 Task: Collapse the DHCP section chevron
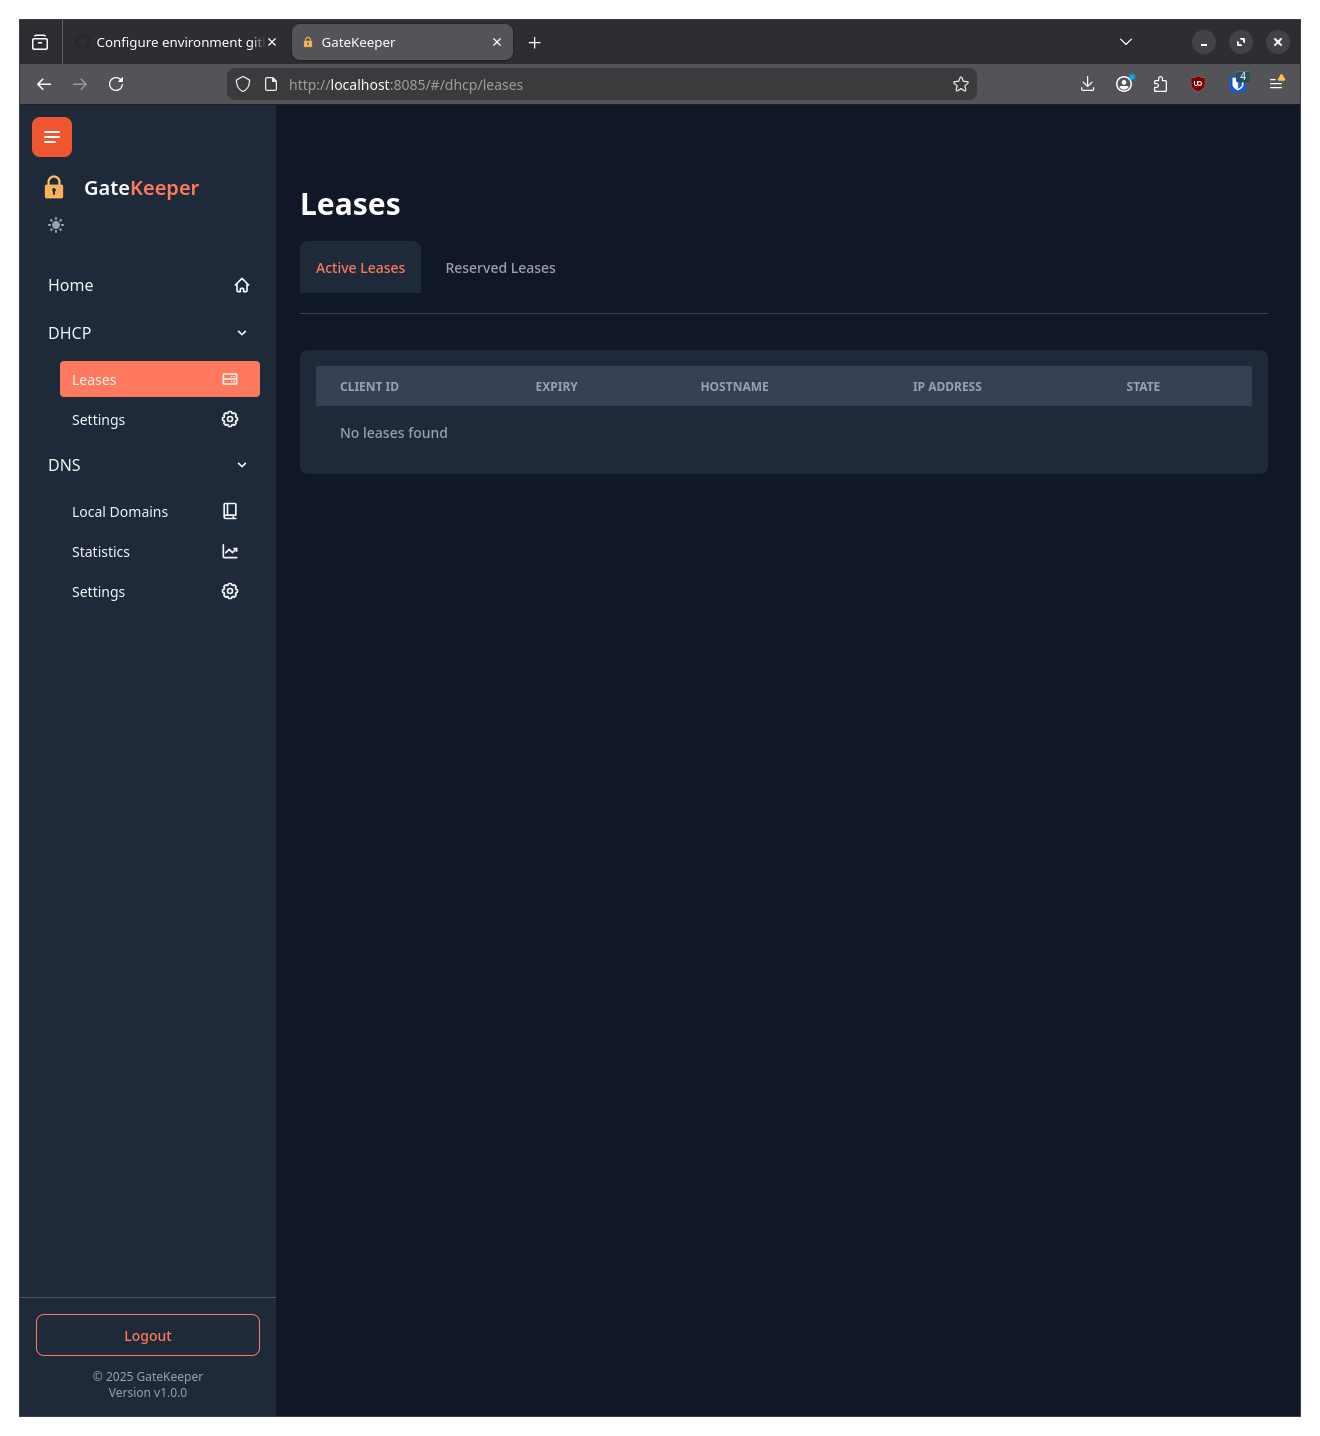(241, 332)
